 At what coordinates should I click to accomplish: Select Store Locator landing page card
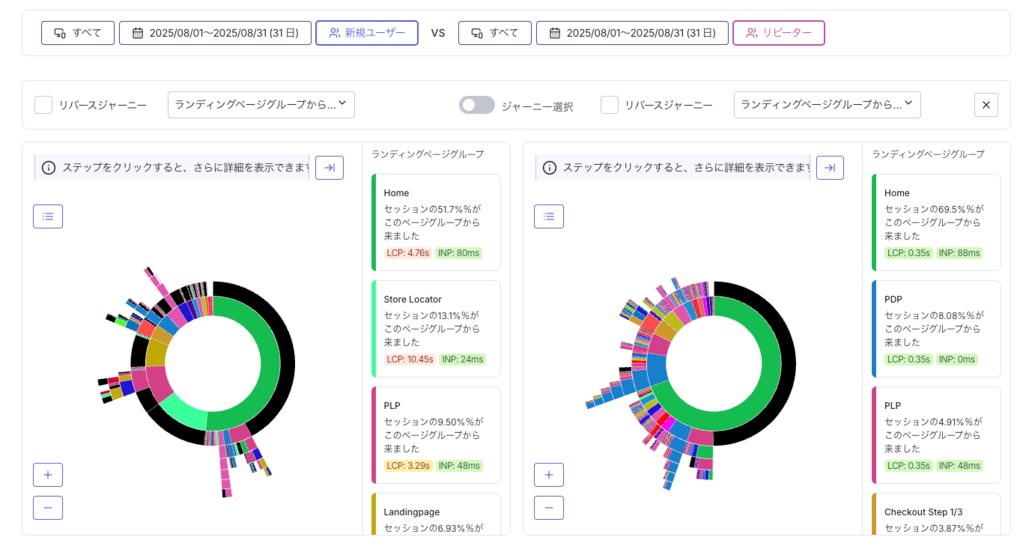pos(436,329)
